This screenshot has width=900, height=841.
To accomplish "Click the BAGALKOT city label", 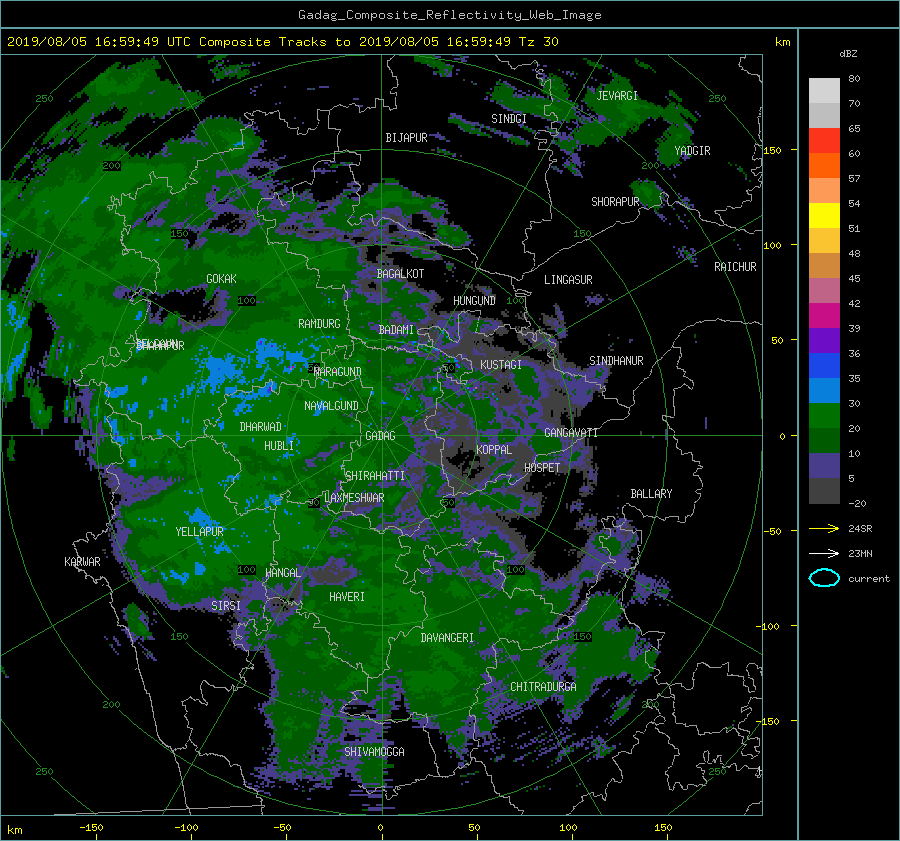I will tap(400, 274).
